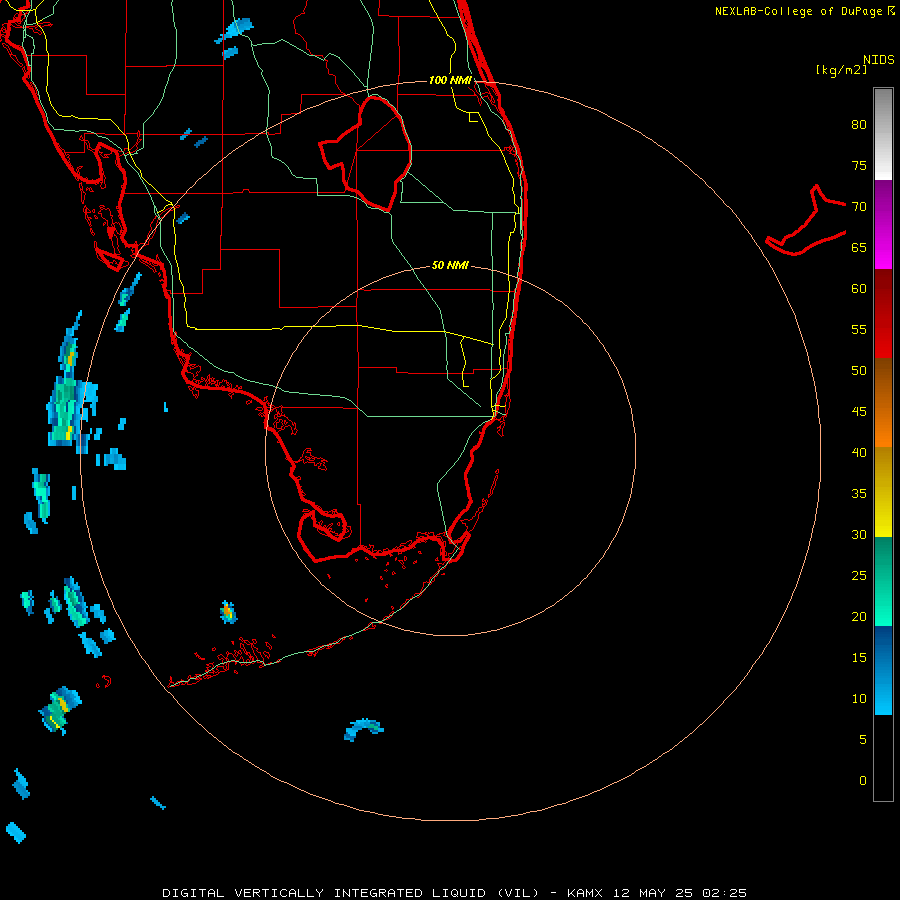Pick the brown segment of the color bar
Viewport: 900px width, 900px height.
(883, 381)
